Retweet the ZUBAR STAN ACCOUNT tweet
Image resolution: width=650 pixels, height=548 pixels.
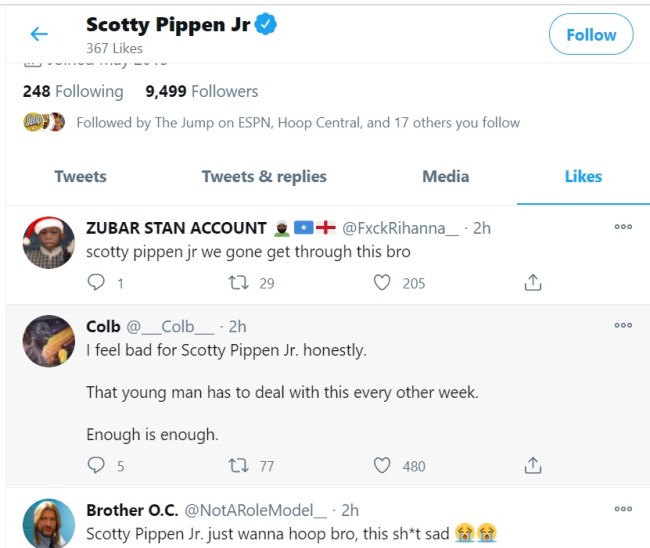239,283
